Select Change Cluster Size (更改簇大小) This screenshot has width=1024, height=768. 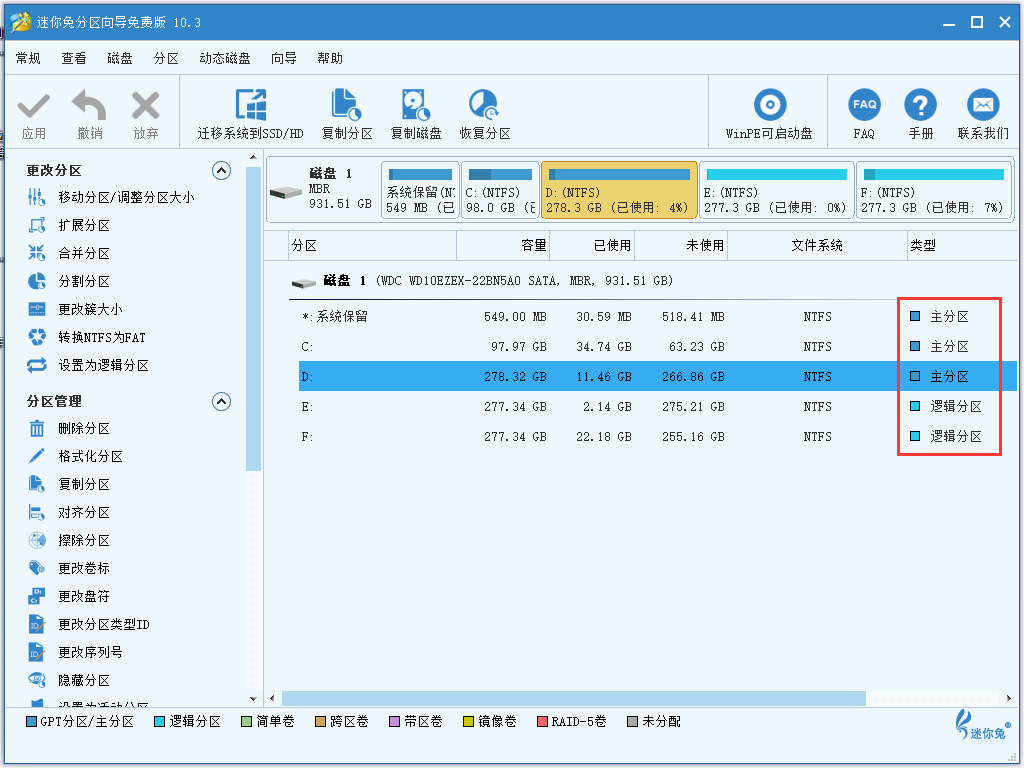point(75,310)
